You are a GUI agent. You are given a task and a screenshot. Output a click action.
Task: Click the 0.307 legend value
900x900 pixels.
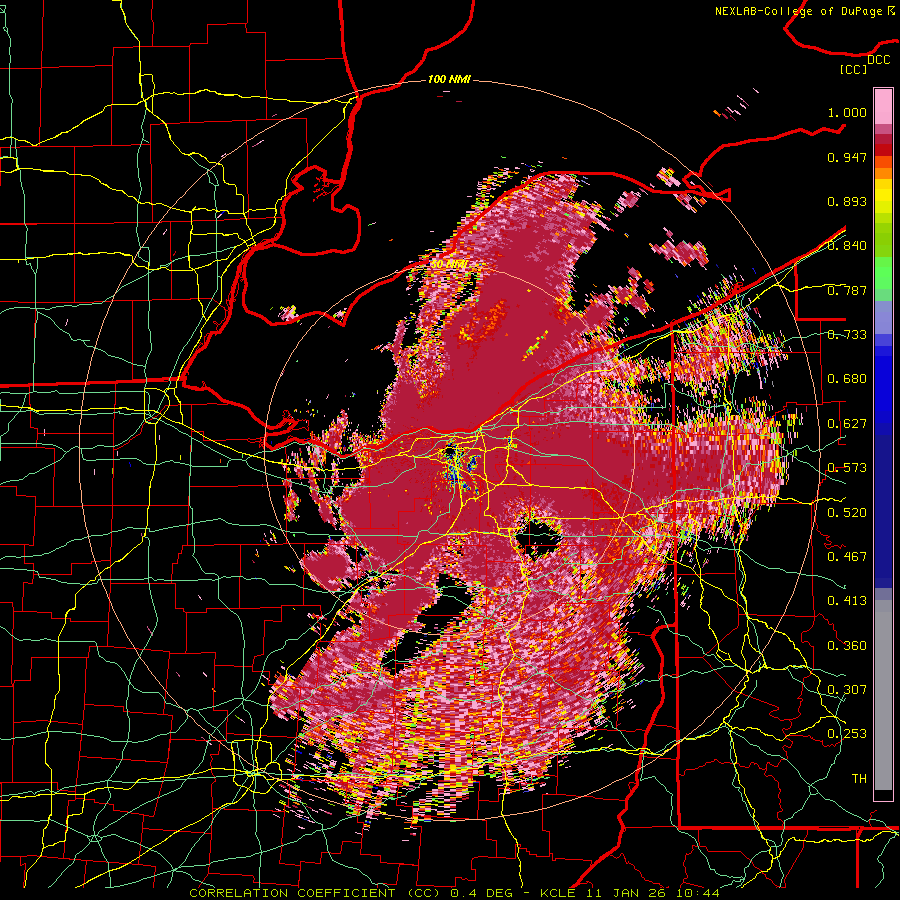click(847, 689)
